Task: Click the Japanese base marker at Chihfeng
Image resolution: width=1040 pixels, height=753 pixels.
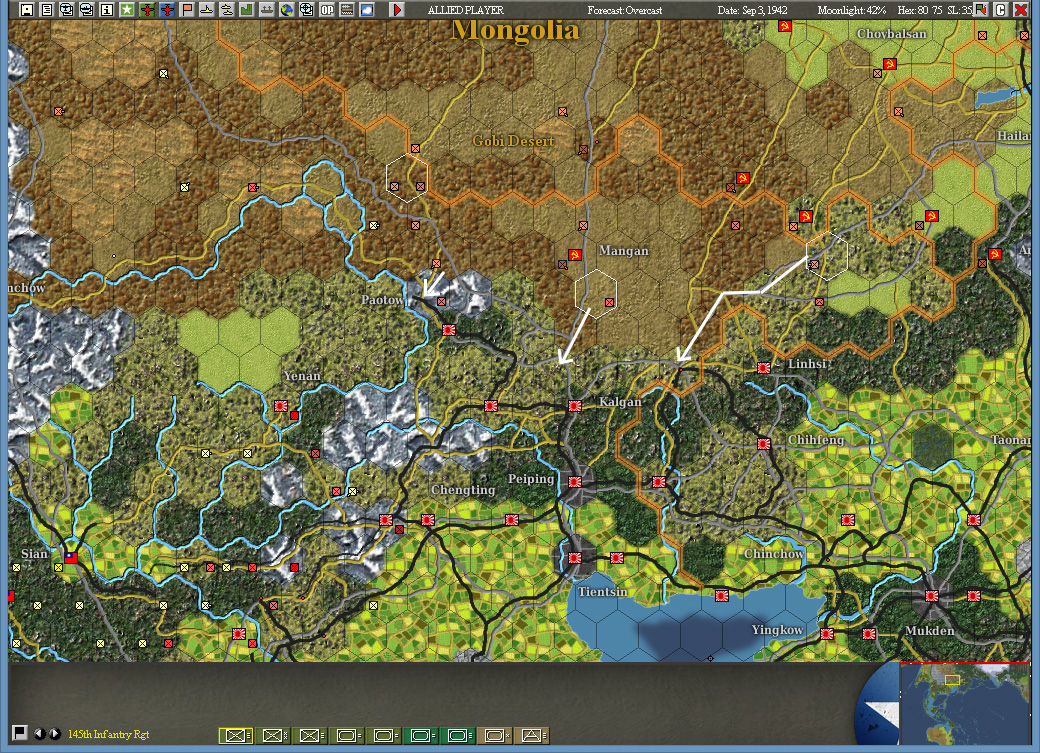Action: 764,443
